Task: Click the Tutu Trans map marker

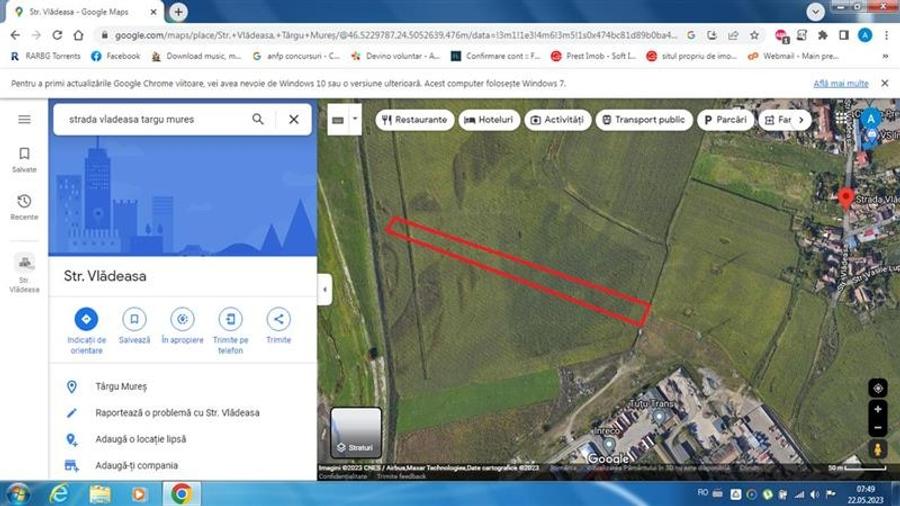Action: click(659, 417)
